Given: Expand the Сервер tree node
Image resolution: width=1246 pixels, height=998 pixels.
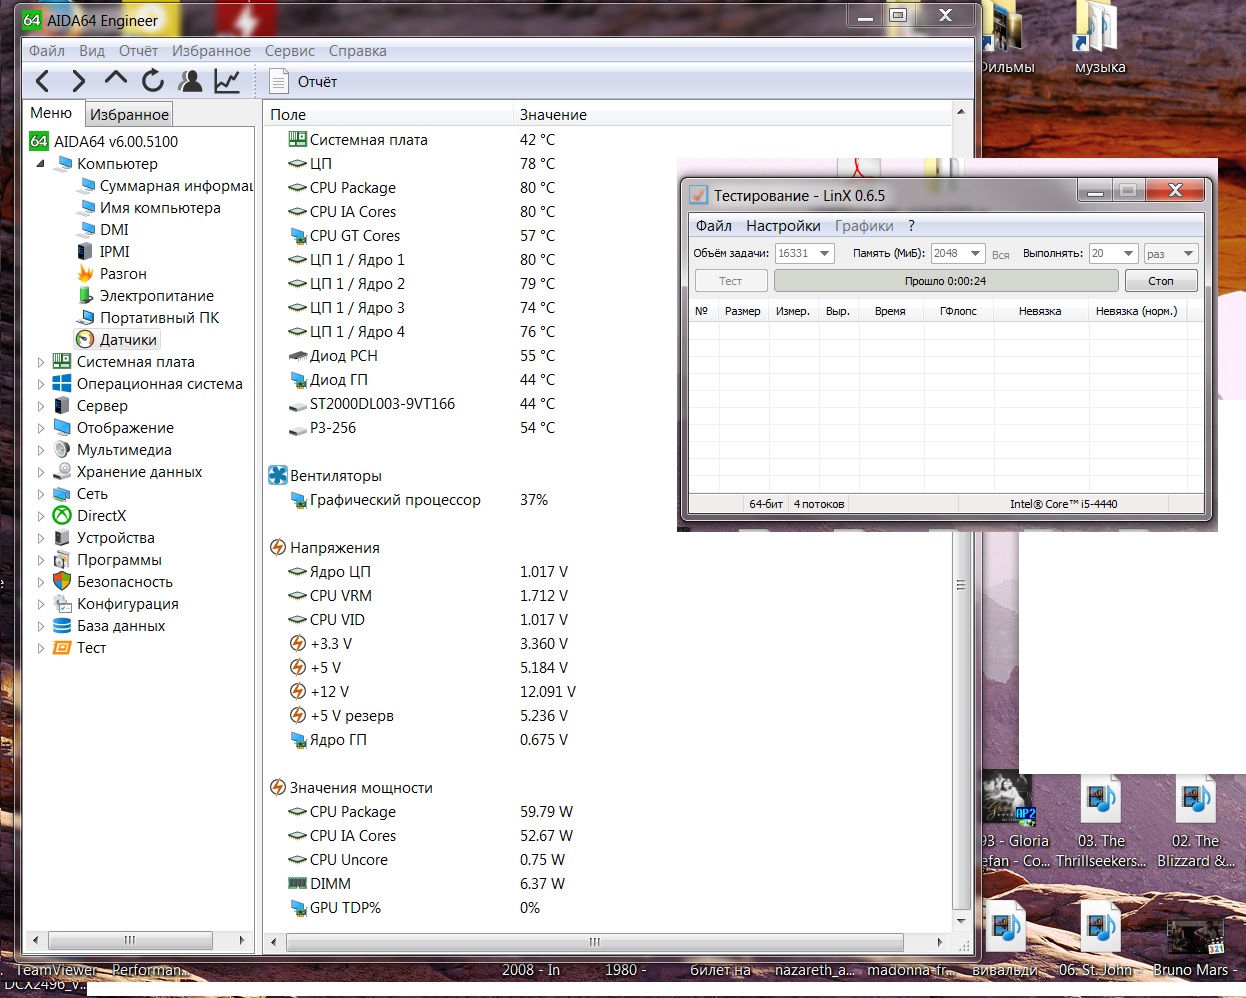Looking at the screenshot, I should pyautogui.click(x=41, y=406).
